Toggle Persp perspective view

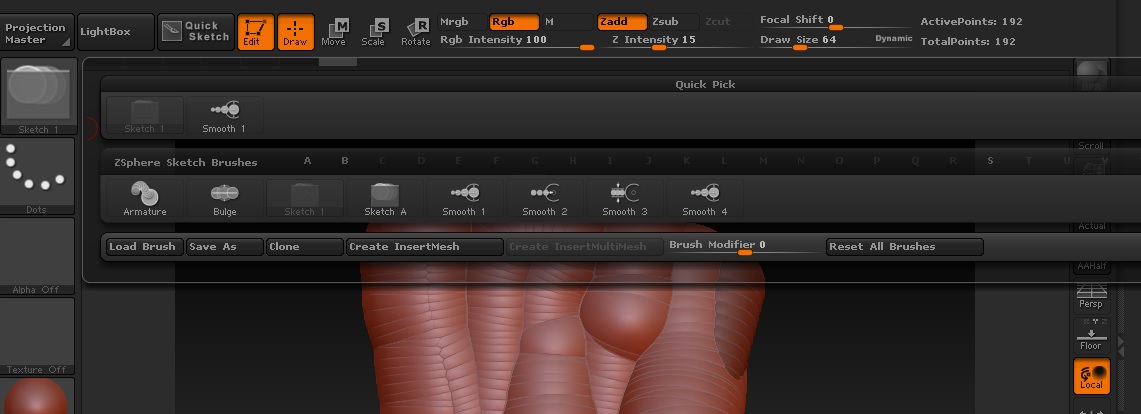point(1092,296)
